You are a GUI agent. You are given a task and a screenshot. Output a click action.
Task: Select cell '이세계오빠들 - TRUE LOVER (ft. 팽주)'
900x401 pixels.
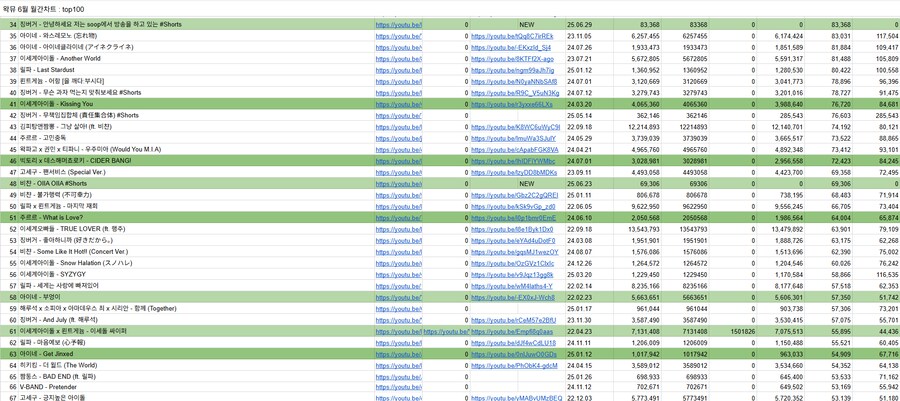[x=196, y=229]
